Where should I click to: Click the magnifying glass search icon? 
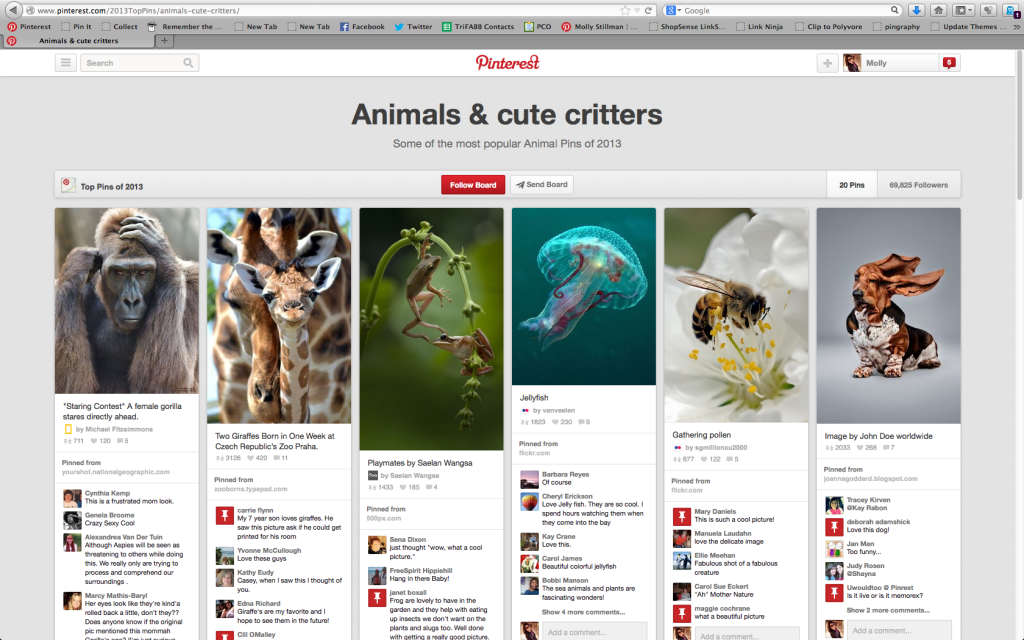pos(188,62)
